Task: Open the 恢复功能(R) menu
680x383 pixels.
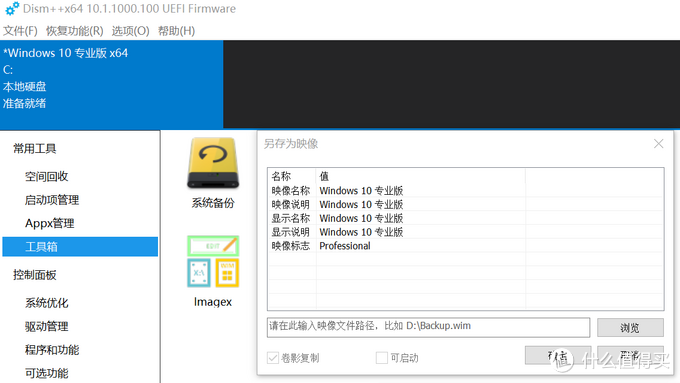Action: (75, 31)
